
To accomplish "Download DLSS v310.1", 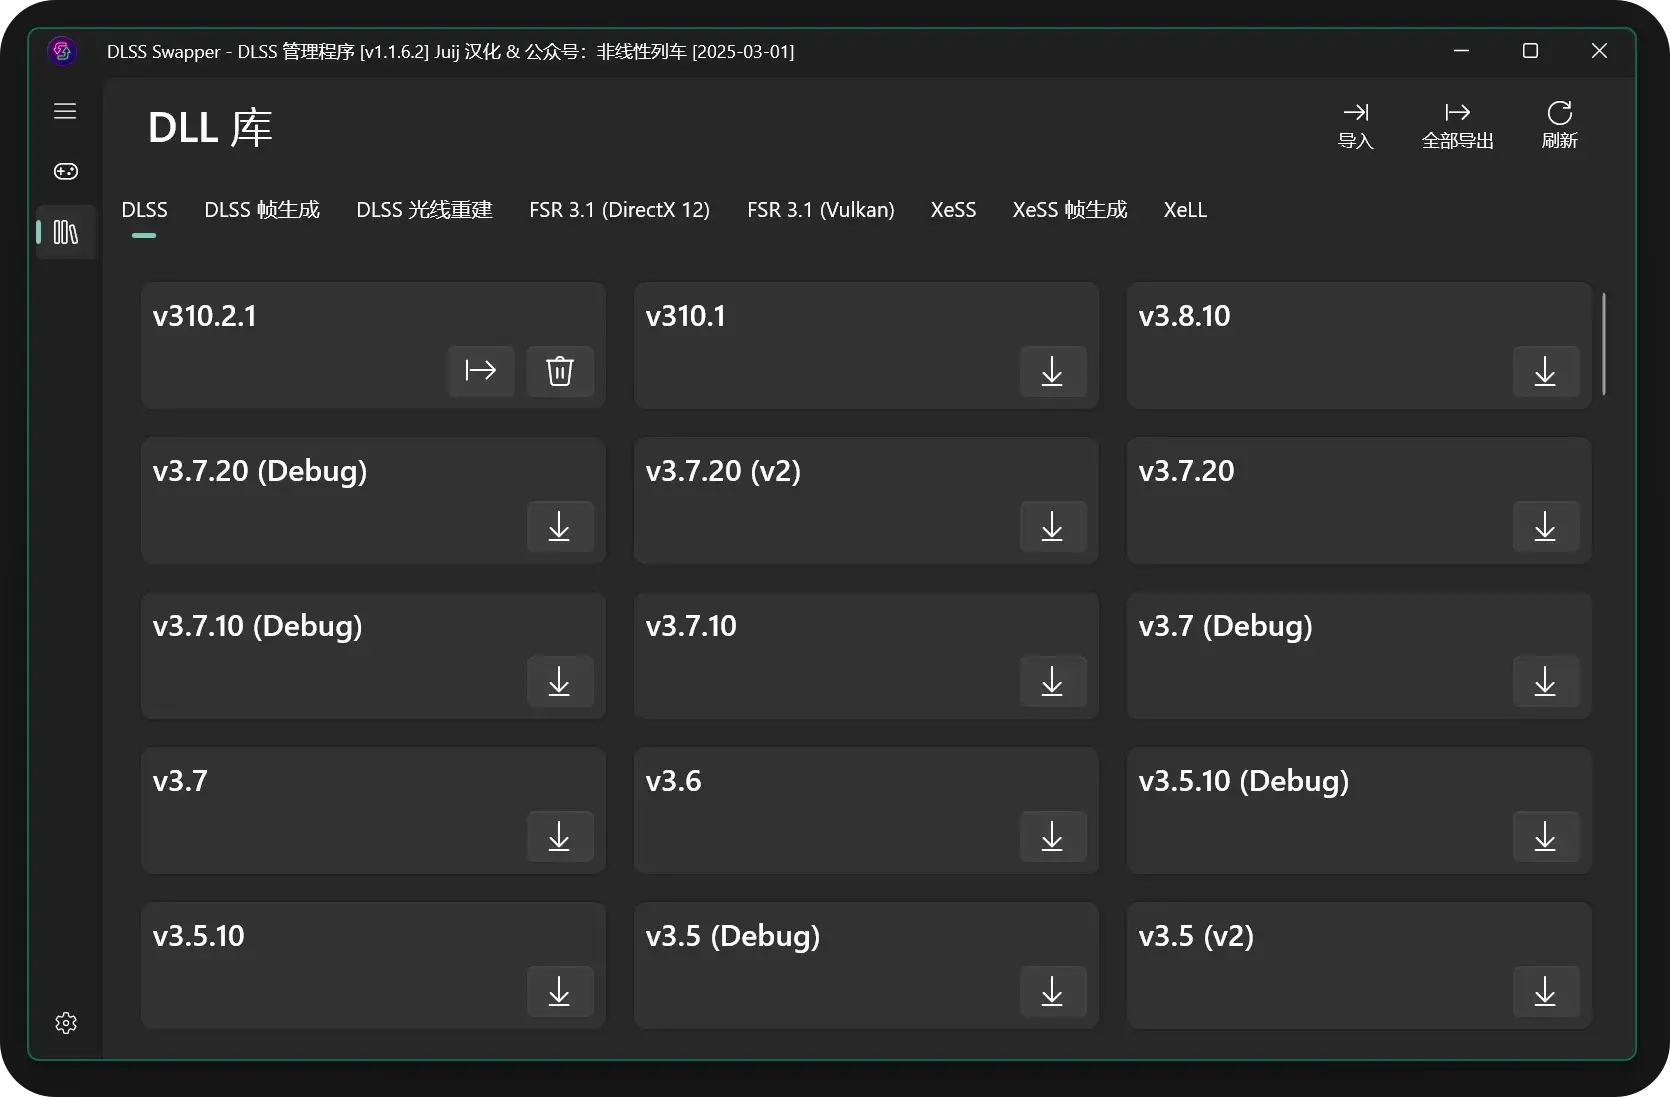I will (x=1052, y=372).
